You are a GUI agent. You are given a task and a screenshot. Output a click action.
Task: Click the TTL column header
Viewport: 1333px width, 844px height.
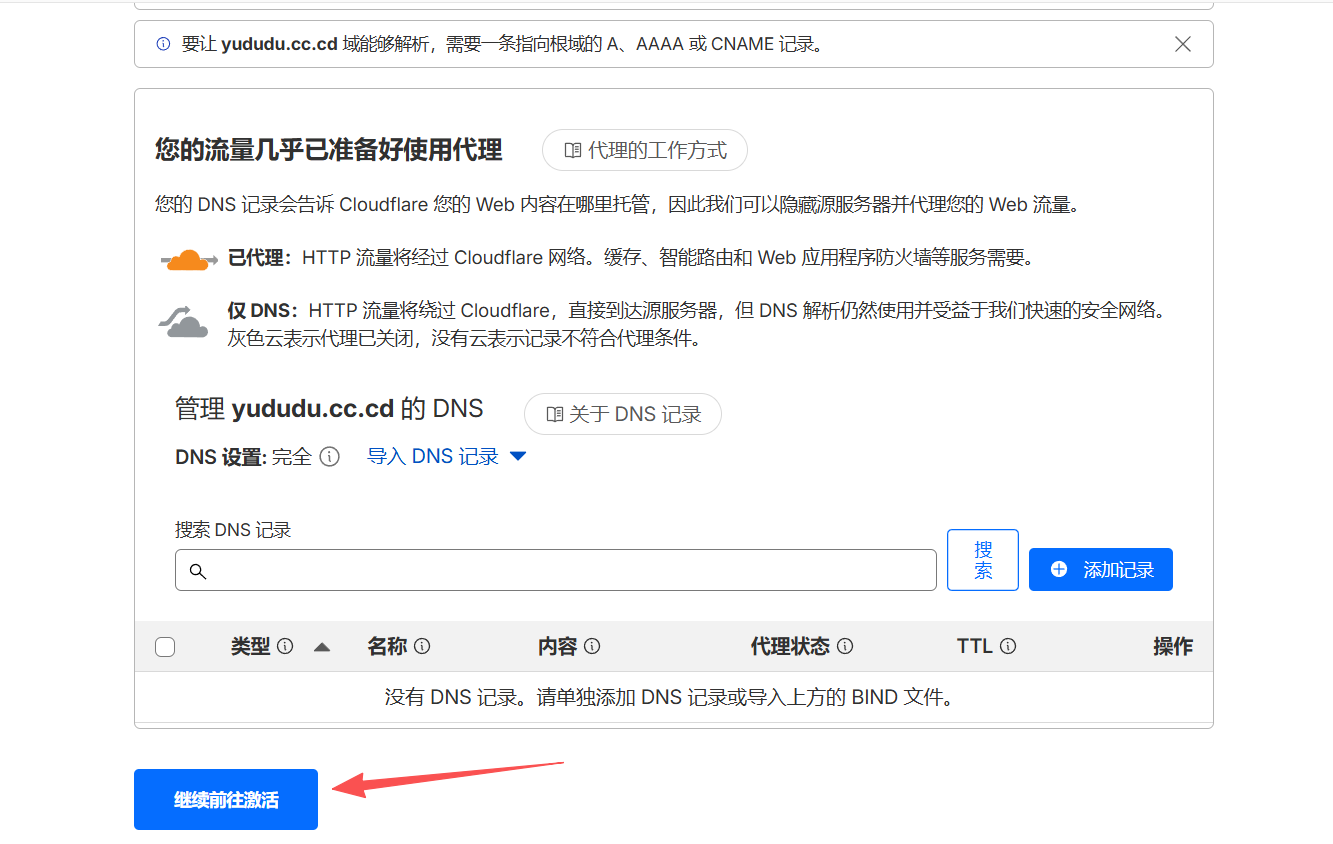click(x=974, y=646)
